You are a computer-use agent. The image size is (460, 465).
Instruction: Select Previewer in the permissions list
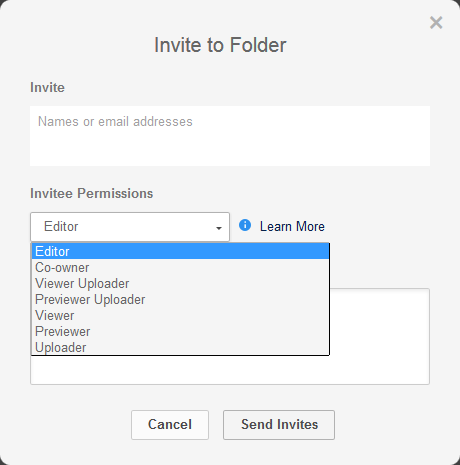pos(180,331)
